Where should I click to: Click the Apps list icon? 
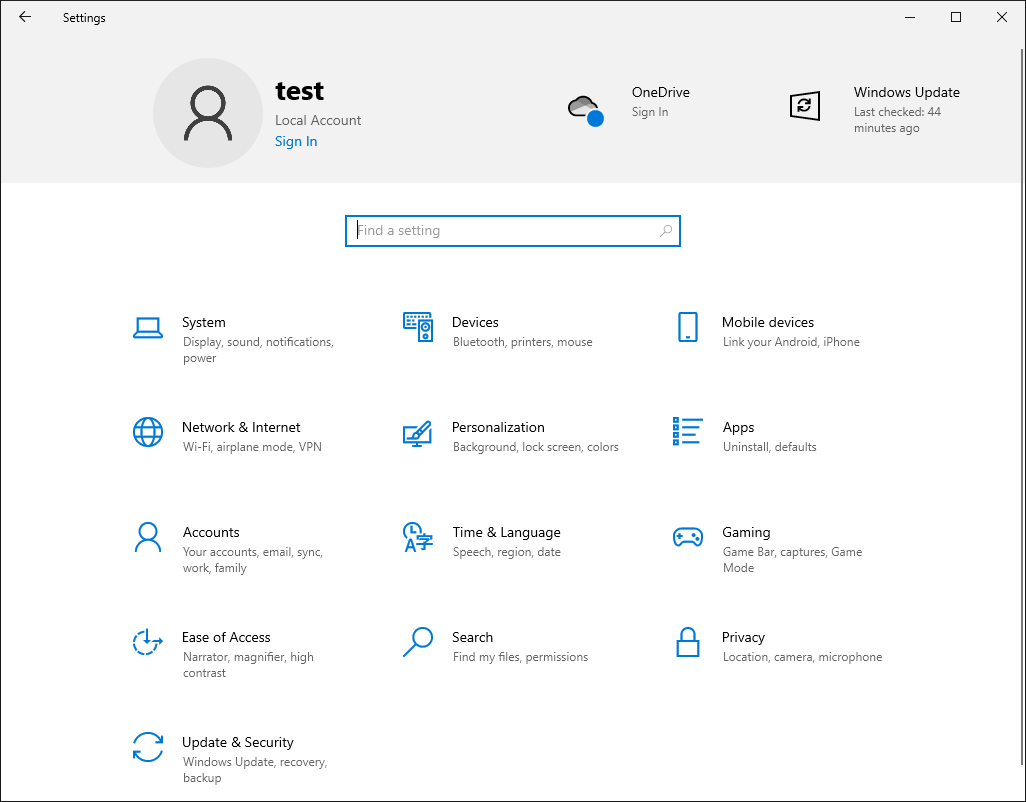click(688, 431)
